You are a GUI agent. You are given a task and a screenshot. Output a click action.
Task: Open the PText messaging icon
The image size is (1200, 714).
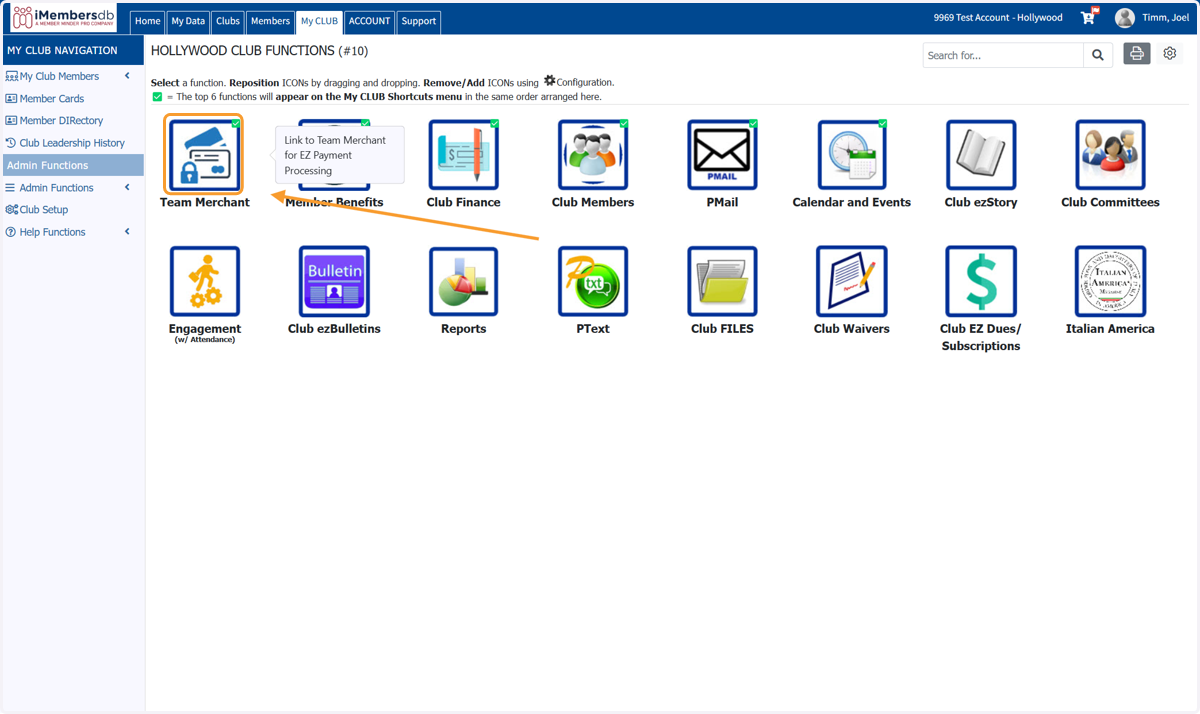[x=593, y=281]
